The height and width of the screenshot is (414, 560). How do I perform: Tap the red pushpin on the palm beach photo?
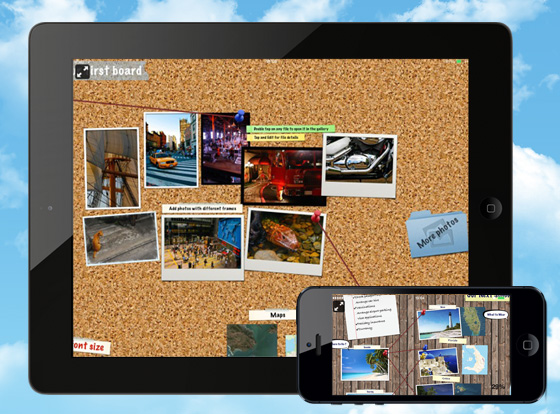pos(385,353)
